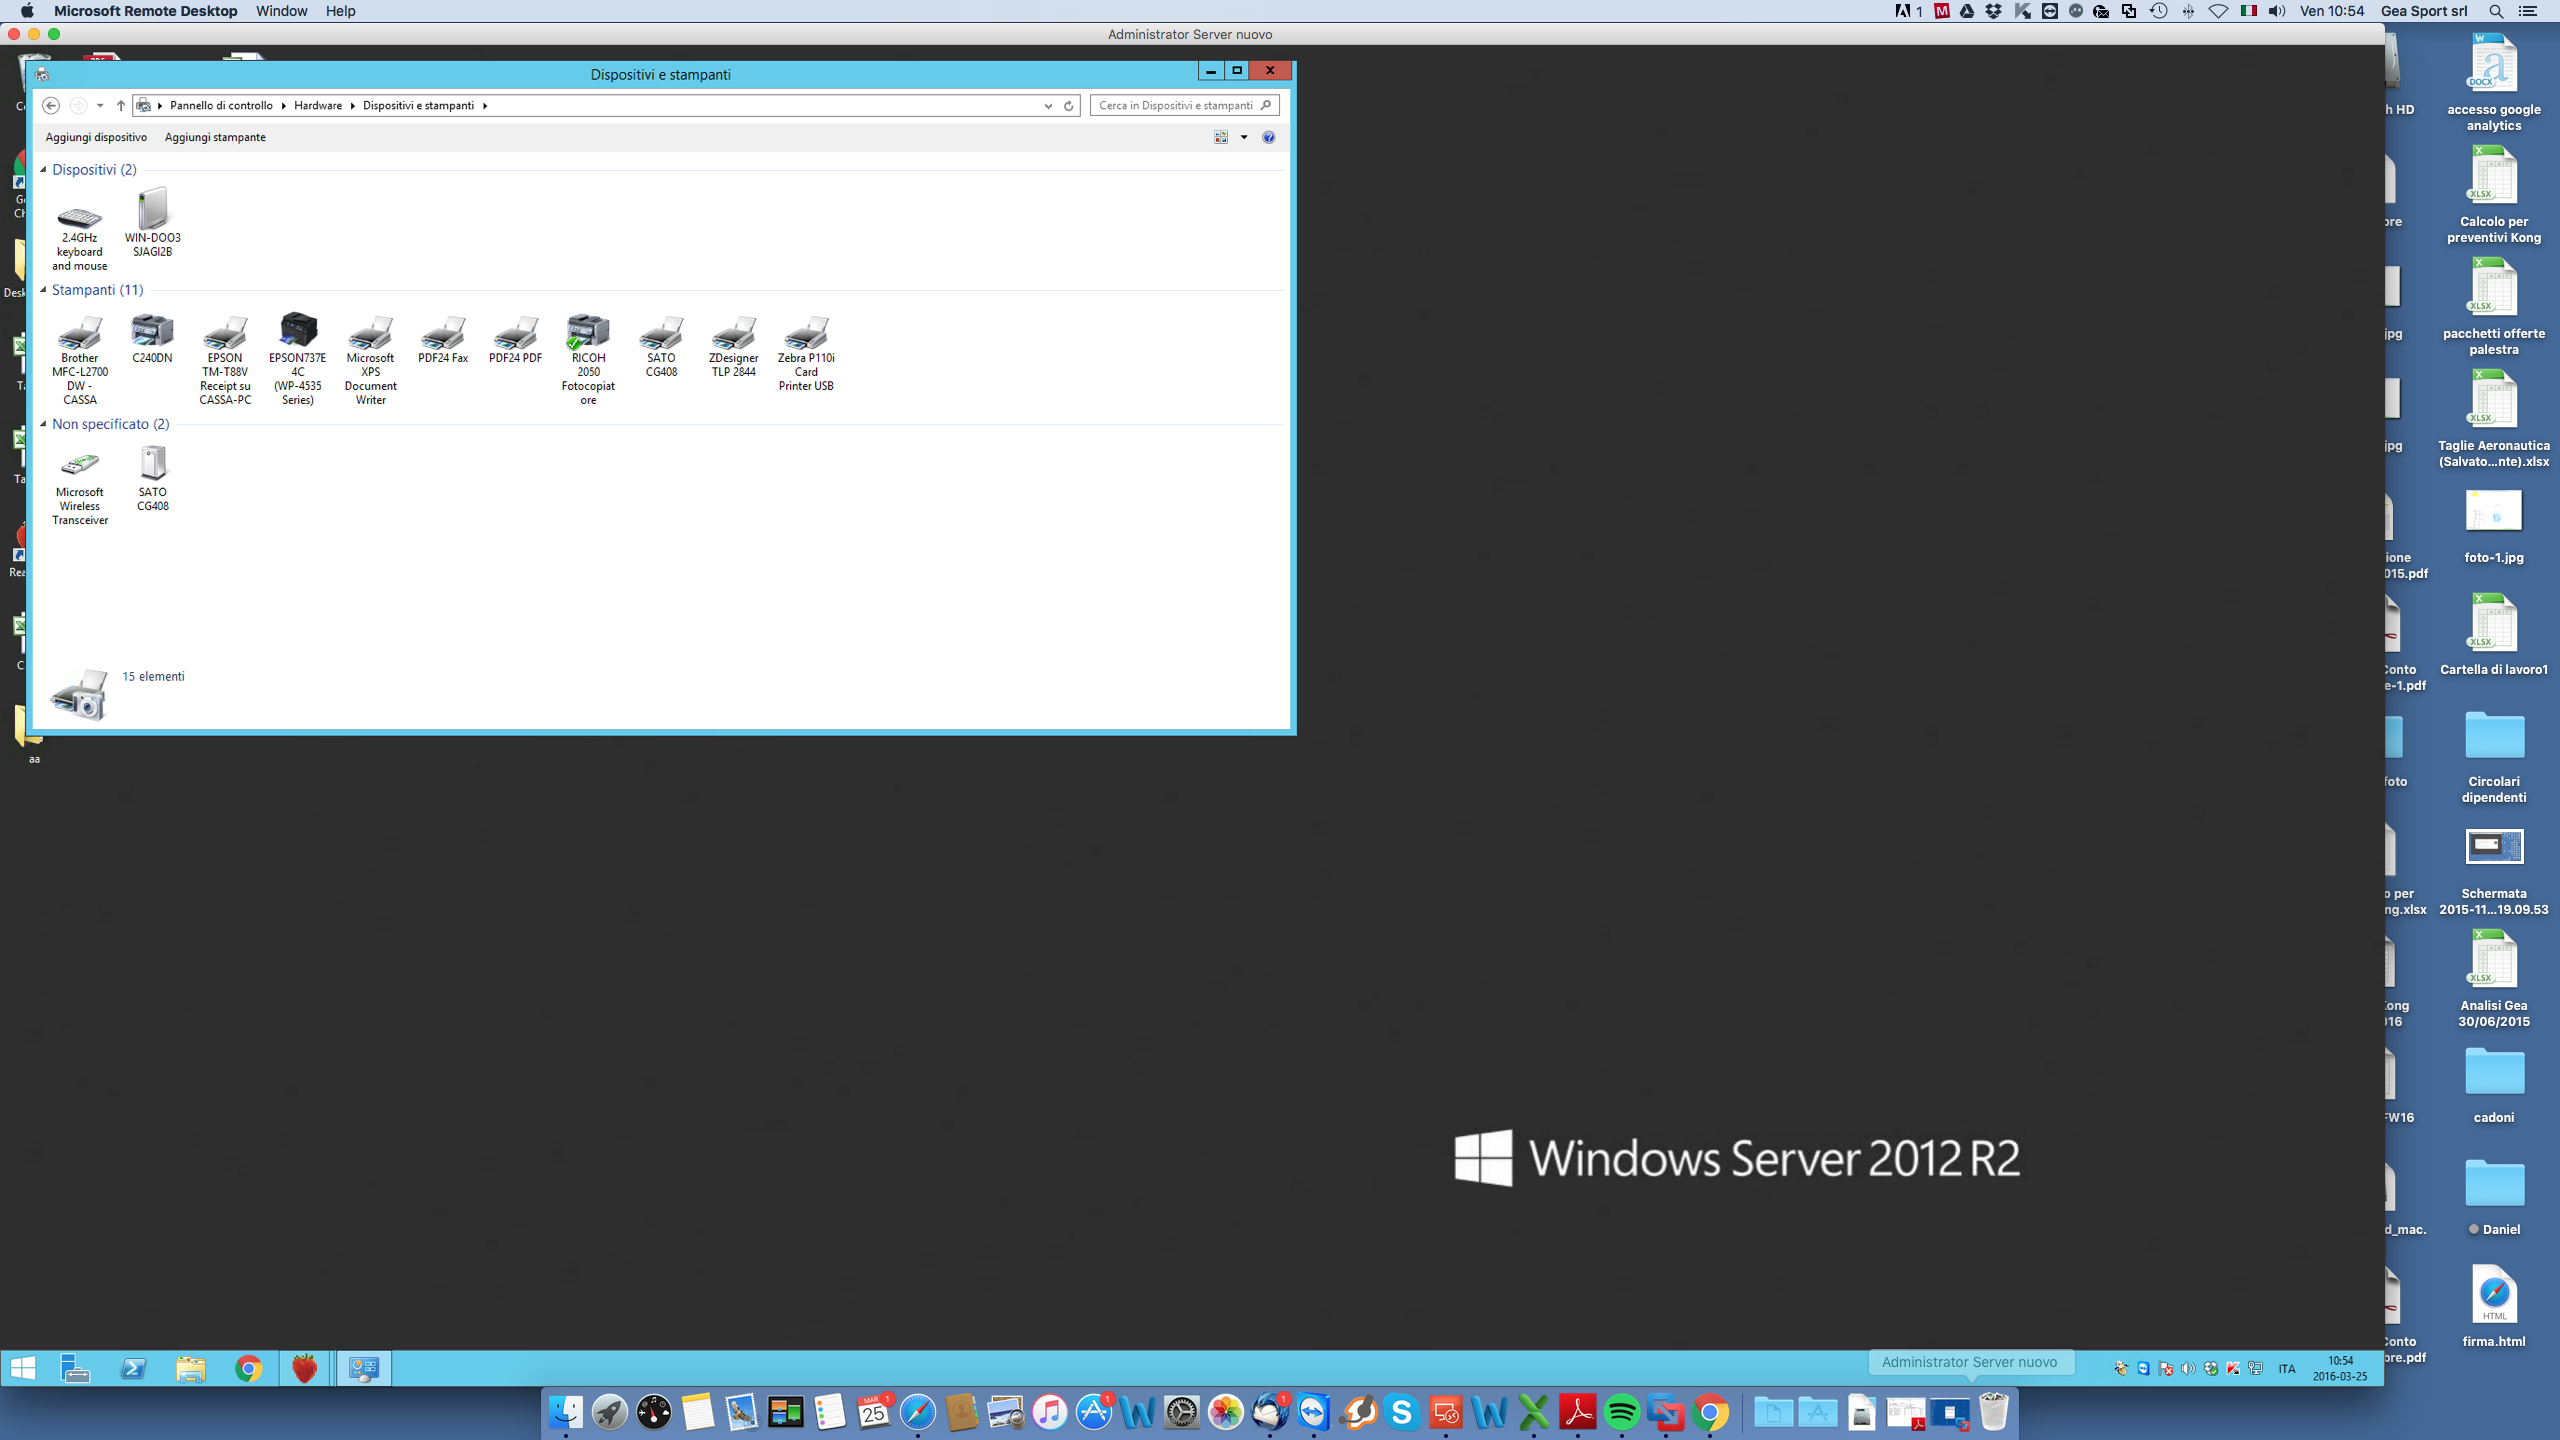Viewport: 2560px width, 1440px height.
Task: Navigate to Hardware breadcrumb
Action: pyautogui.click(x=318, y=106)
